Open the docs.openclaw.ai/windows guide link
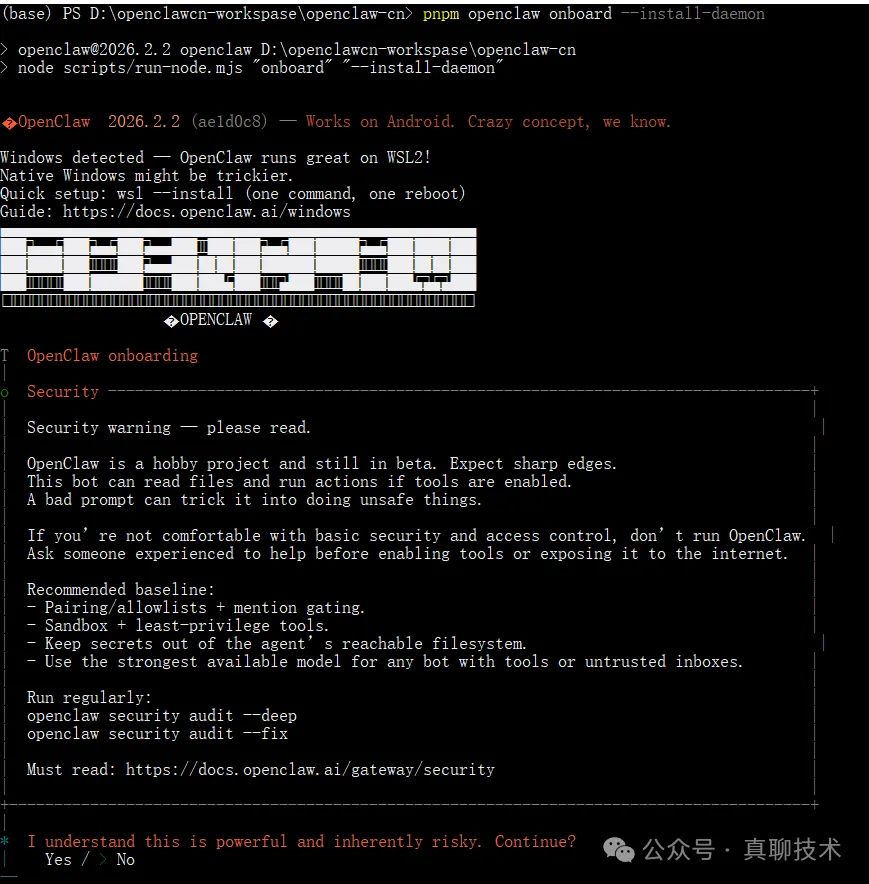869x884 pixels. pyautogui.click(x=206, y=212)
